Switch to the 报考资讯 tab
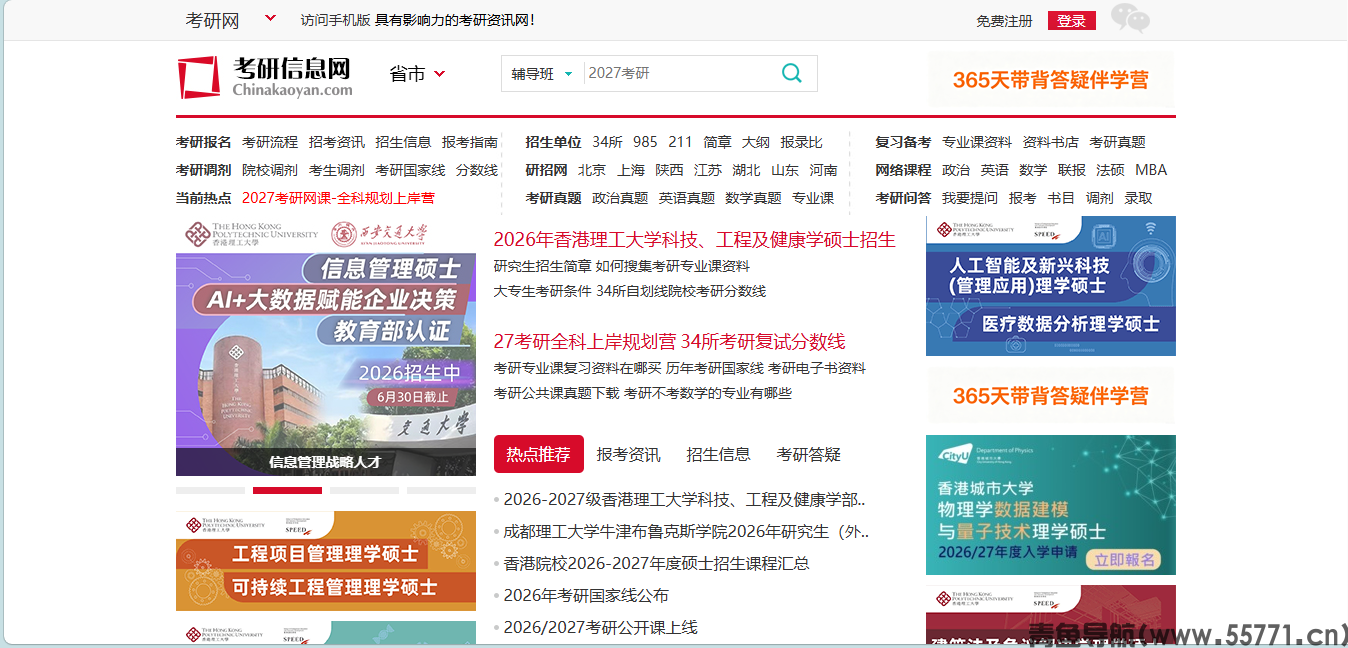 click(x=628, y=454)
